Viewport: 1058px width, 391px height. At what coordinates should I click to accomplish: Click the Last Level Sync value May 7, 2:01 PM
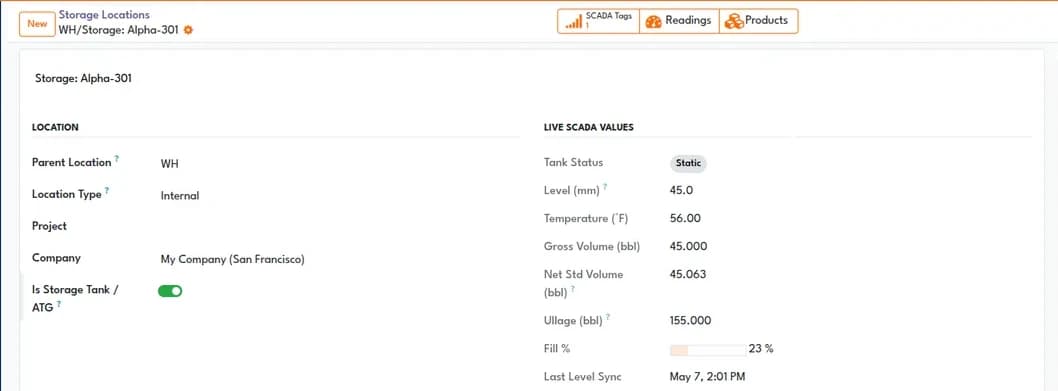707,377
